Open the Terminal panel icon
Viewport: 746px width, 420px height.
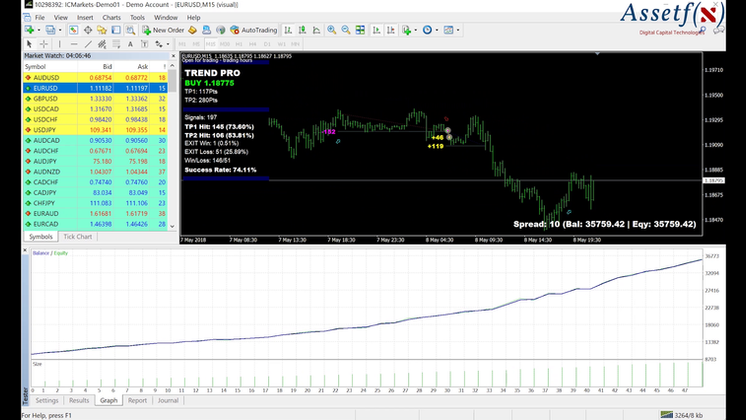tap(116, 30)
